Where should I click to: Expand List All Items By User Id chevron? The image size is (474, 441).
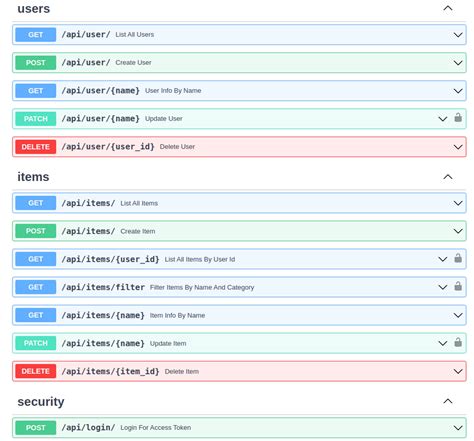click(442, 259)
